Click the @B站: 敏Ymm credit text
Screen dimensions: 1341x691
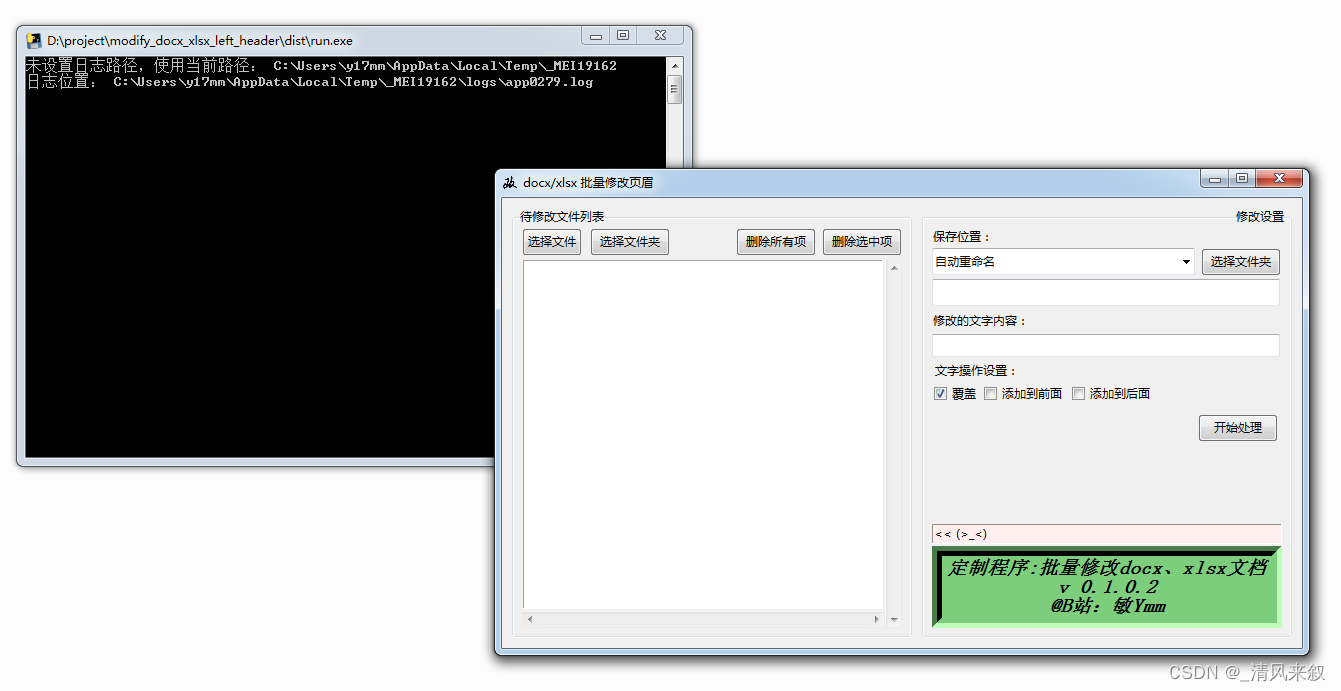(x=1108, y=606)
